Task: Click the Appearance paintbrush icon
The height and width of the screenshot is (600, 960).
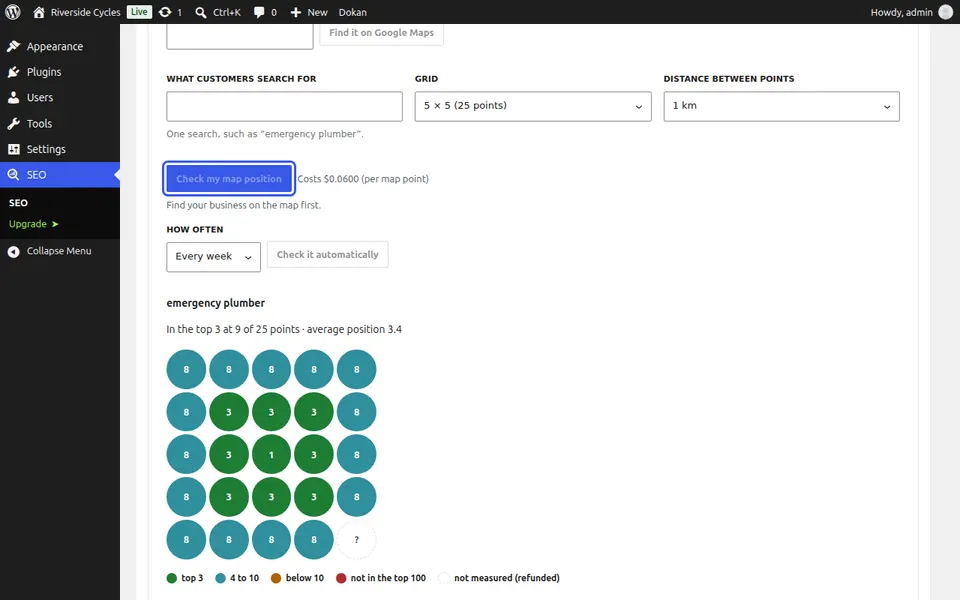Action: point(13,47)
